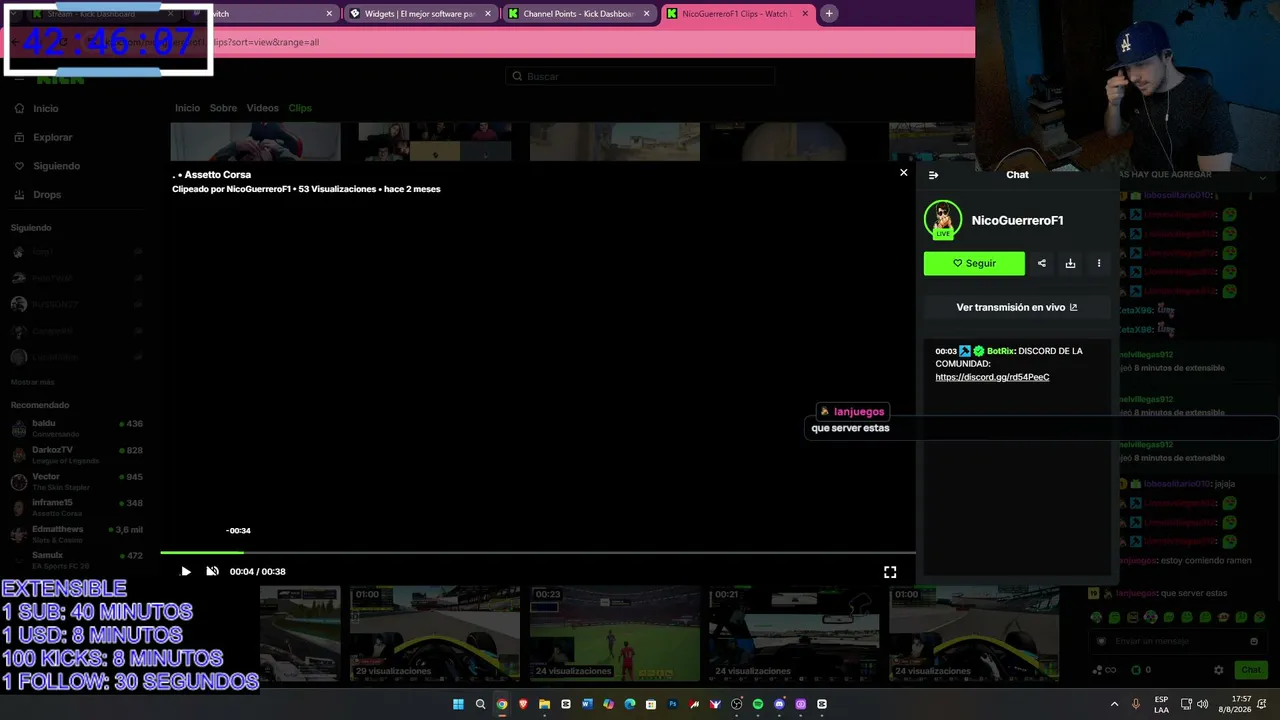Open taskbar volume control
This screenshot has height=720, width=1280.
pyautogui.click(x=1202, y=704)
